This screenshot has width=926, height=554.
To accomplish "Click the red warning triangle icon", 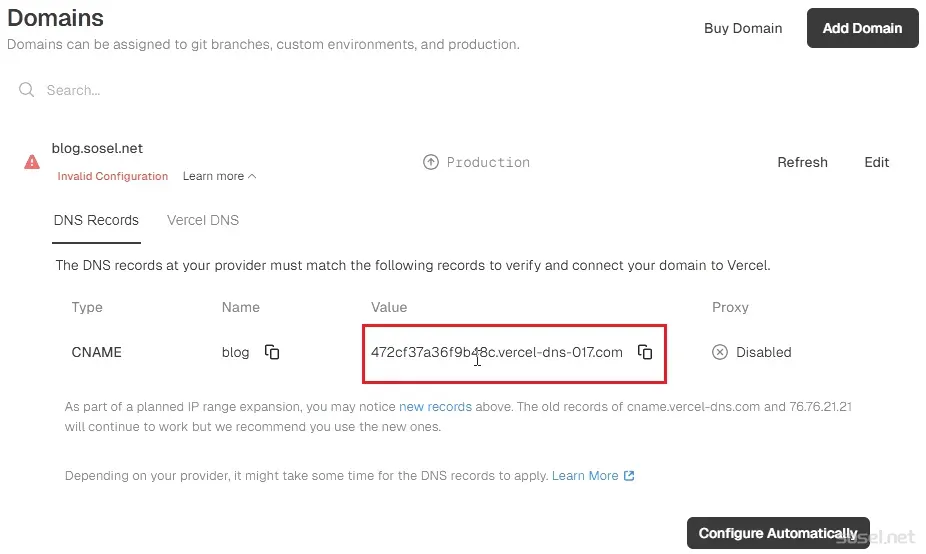I will [32, 162].
